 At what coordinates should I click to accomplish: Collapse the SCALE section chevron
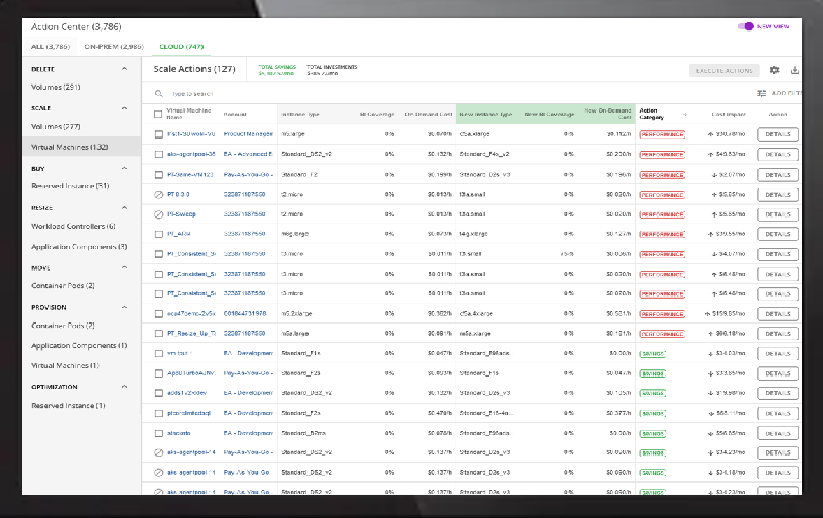click(124, 108)
